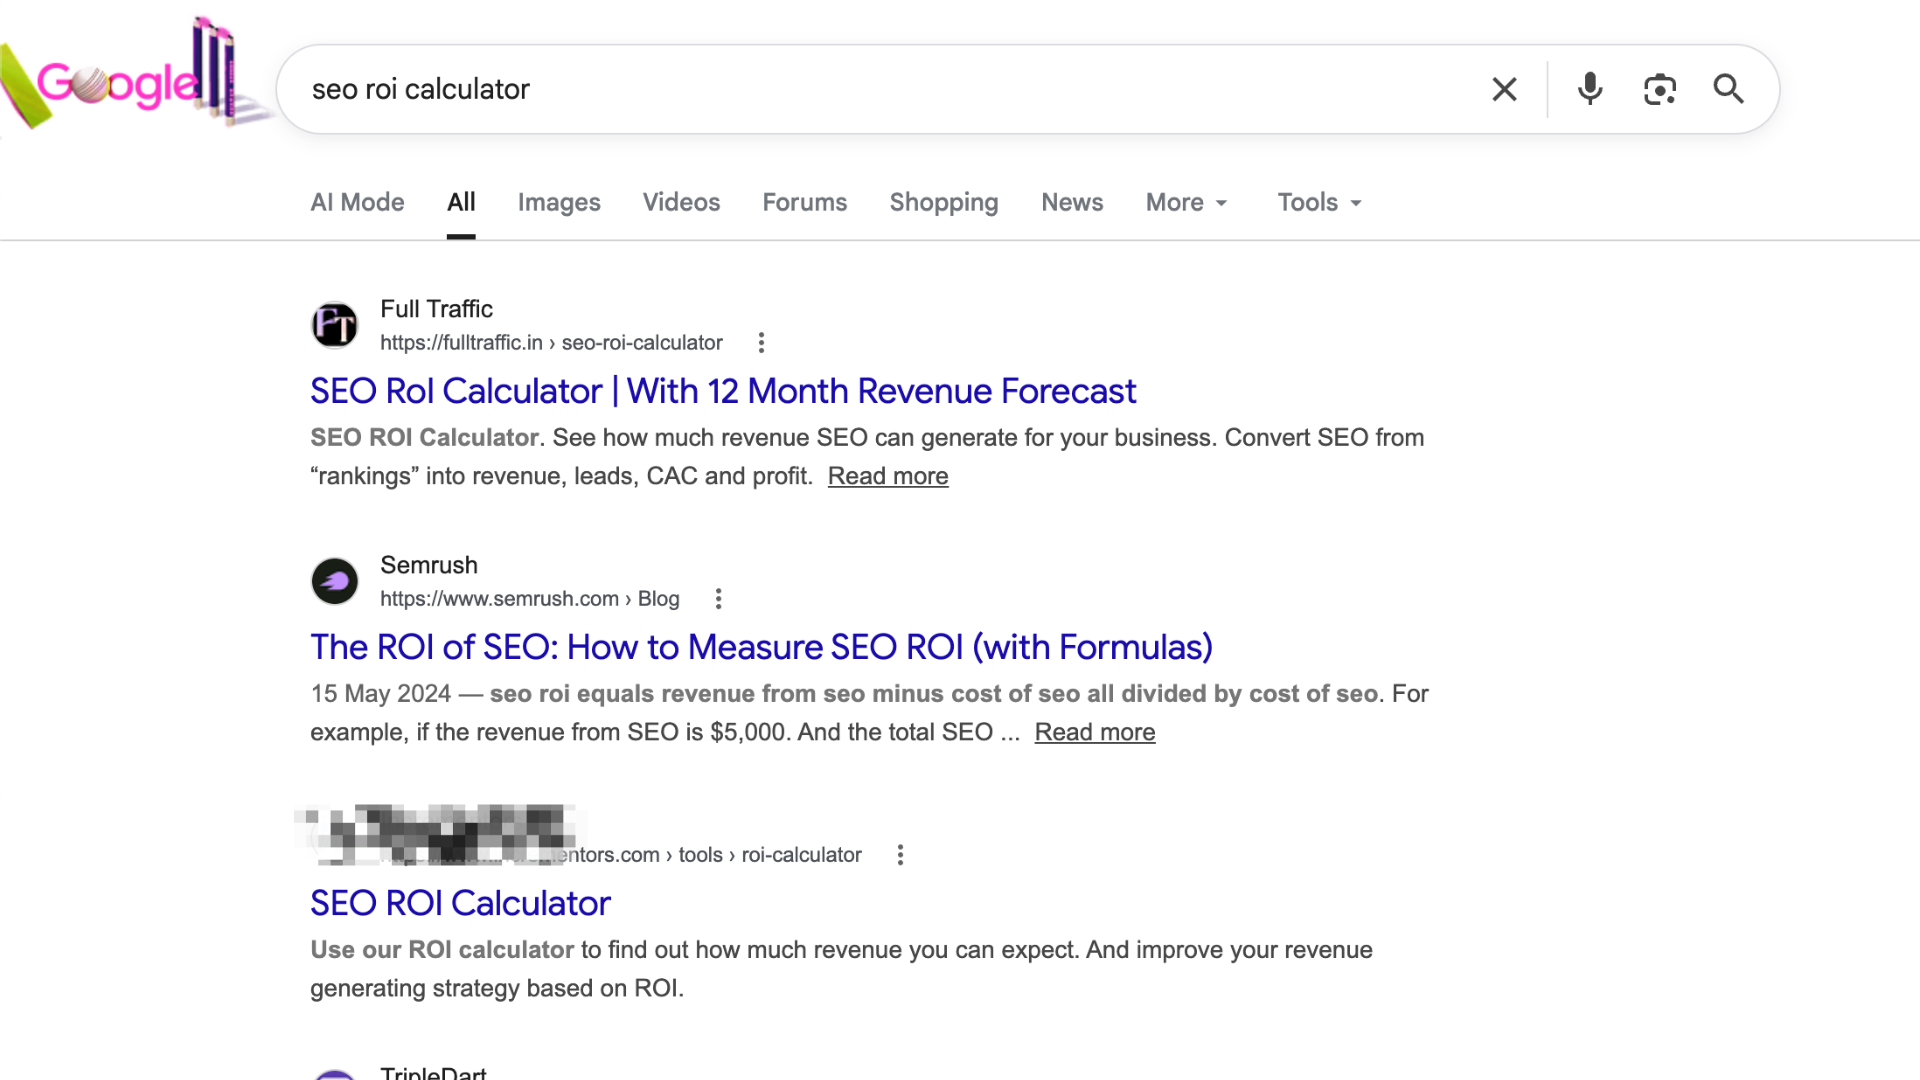Open the Videos tab
The height and width of the screenshot is (1080, 1920).
[681, 202]
